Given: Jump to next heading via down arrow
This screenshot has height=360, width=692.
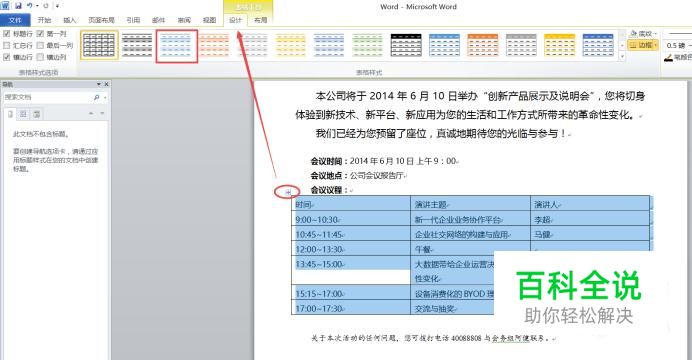Looking at the screenshot, I should pyautogui.click(x=102, y=113).
